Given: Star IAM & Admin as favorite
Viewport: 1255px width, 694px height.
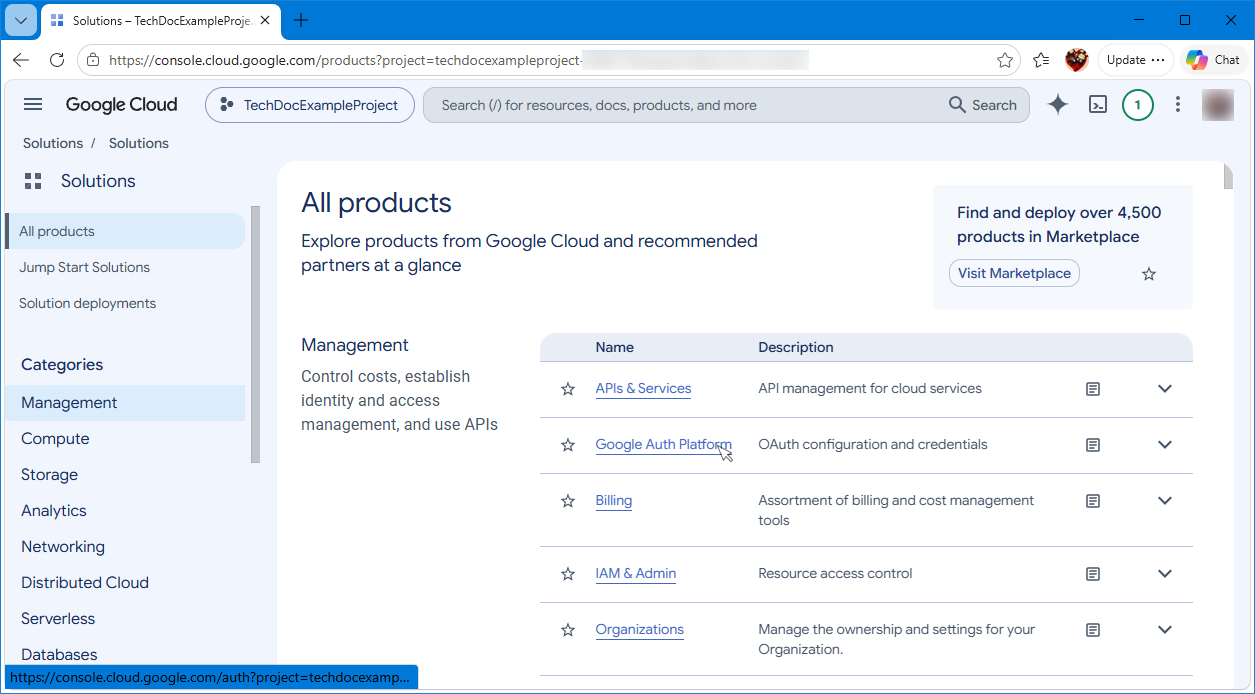Looking at the screenshot, I should (568, 574).
